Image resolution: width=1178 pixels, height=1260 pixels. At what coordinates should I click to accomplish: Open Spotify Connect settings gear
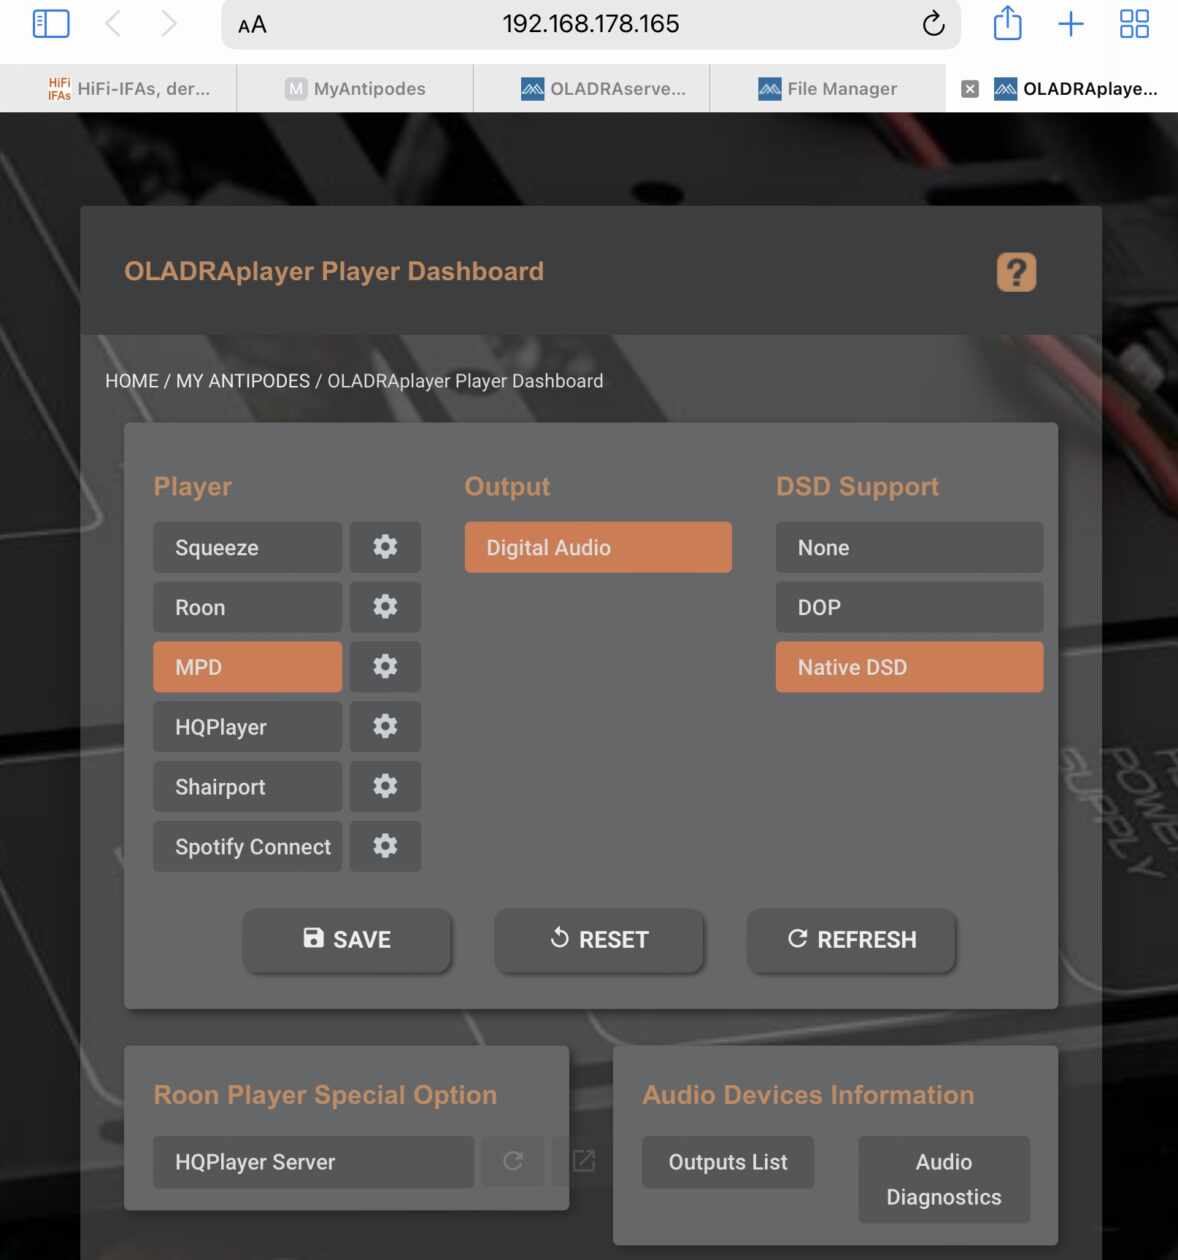[x=385, y=847]
